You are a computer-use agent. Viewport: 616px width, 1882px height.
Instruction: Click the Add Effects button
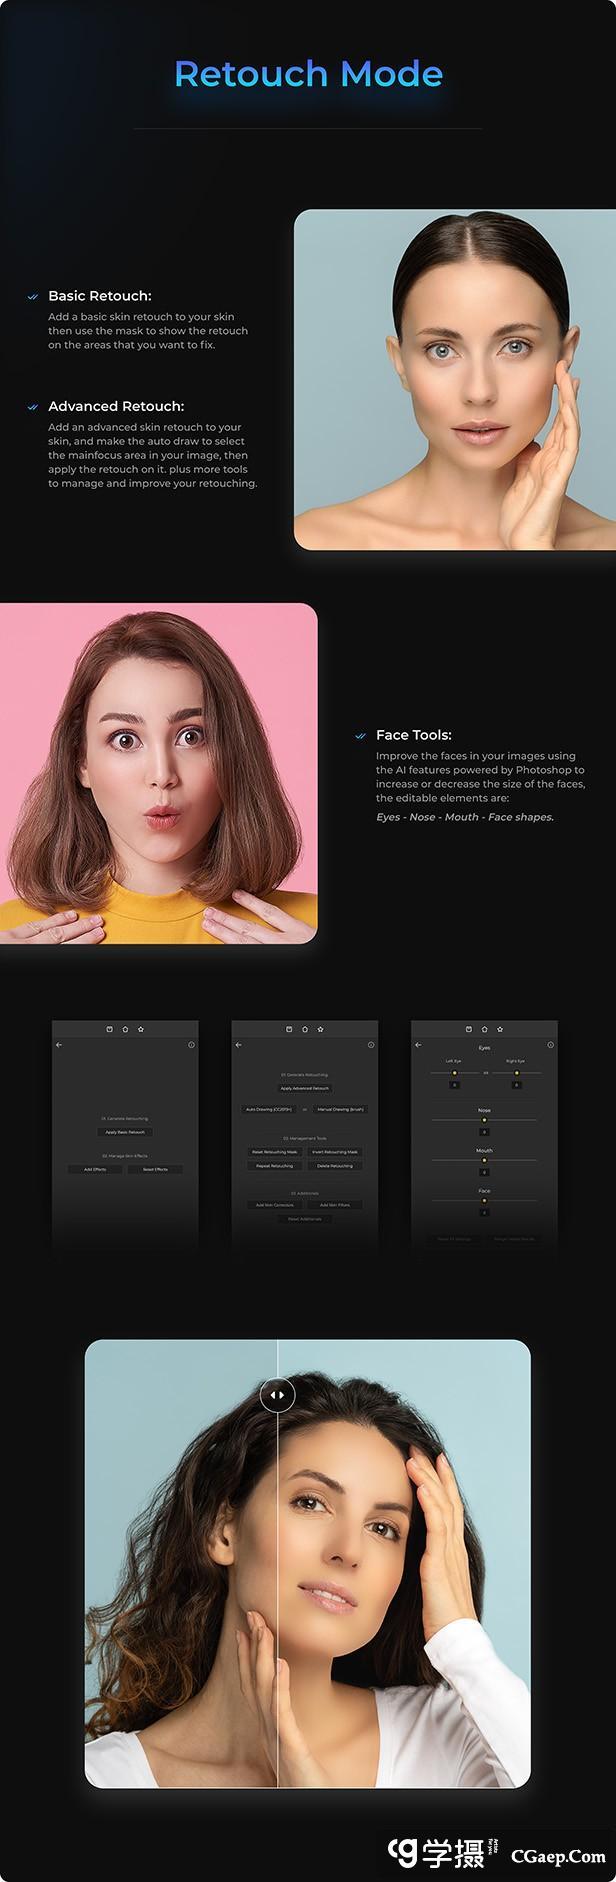coord(95,1169)
